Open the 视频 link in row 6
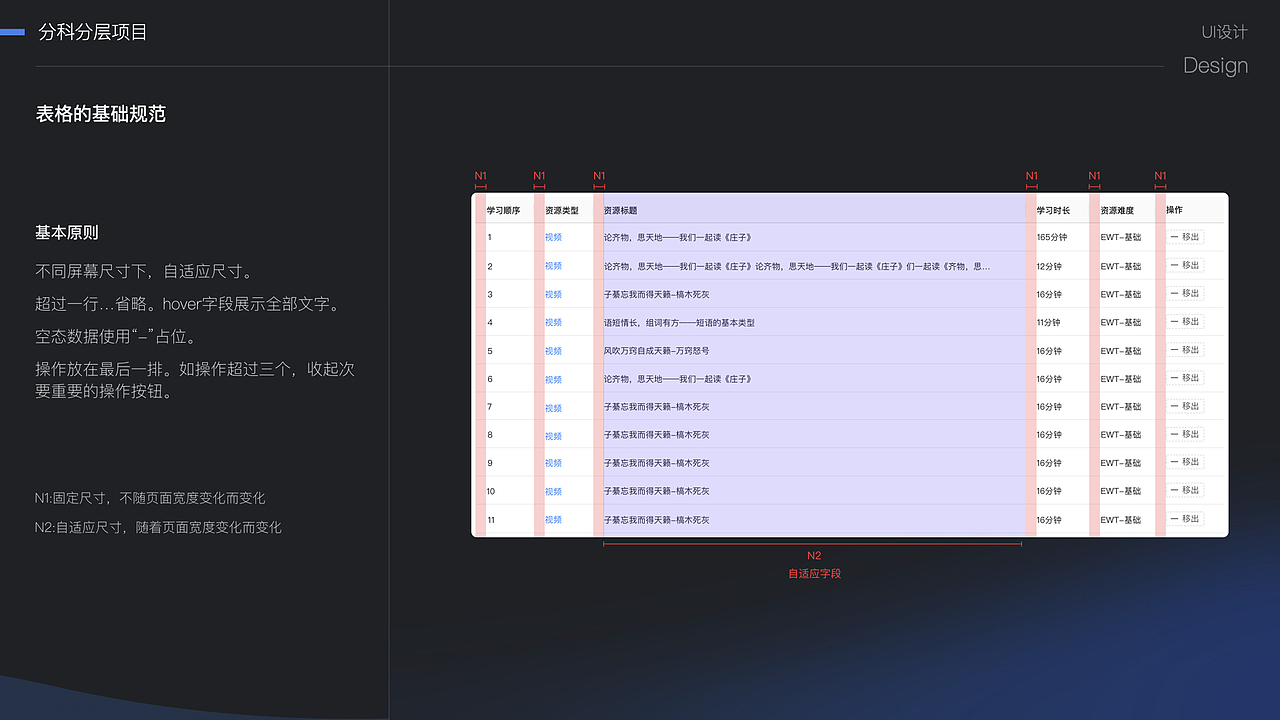 (553, 378)
